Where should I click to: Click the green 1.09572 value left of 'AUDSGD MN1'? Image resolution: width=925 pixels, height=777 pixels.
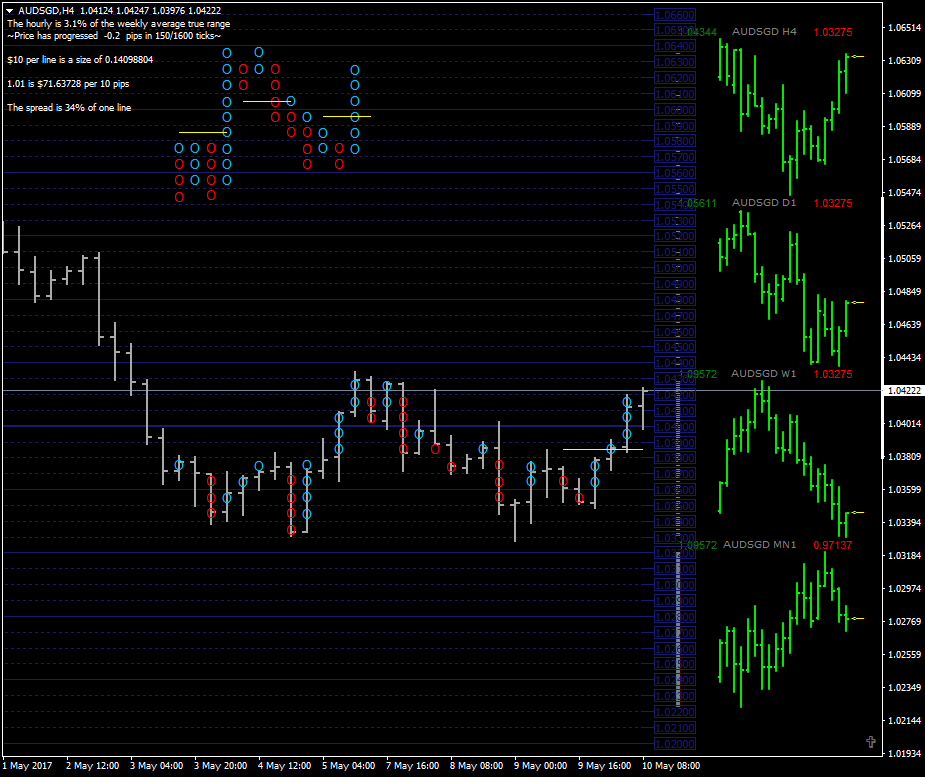coord(697,546)
